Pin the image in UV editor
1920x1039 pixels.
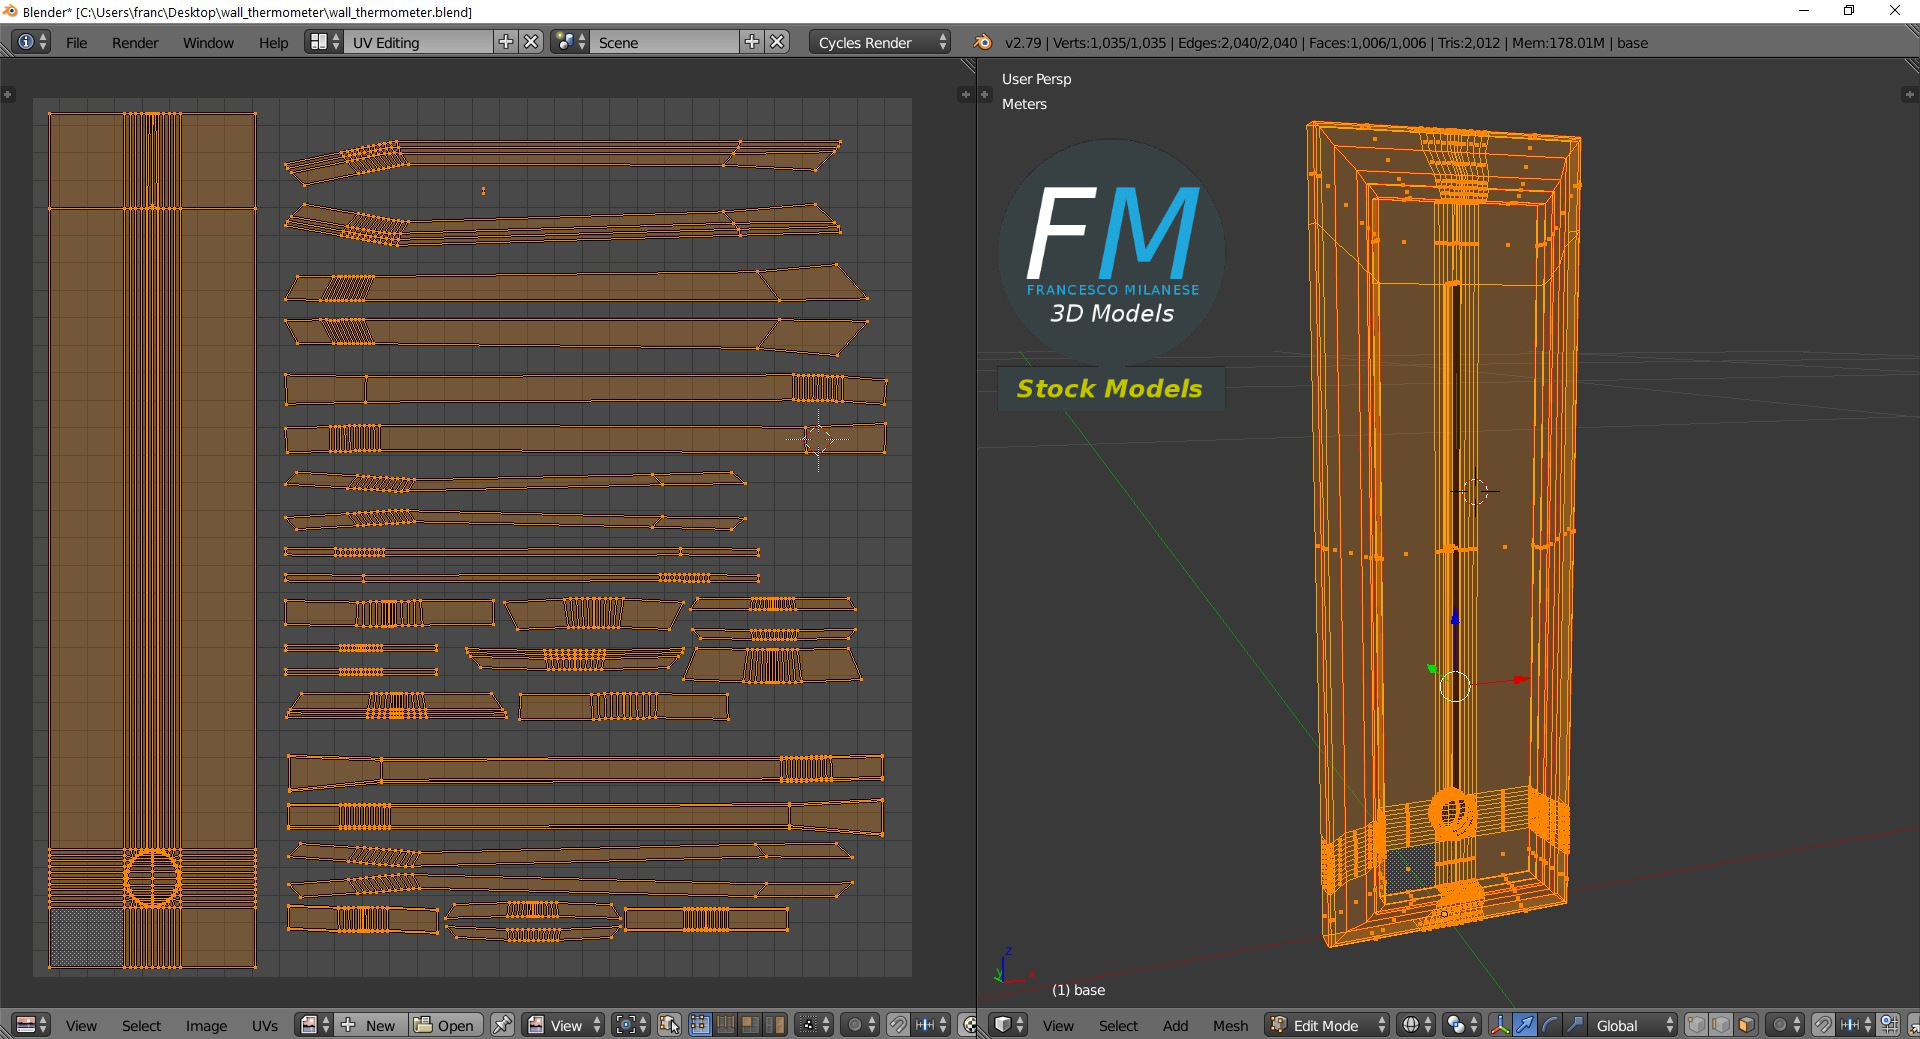click(x=502, y=1025)
